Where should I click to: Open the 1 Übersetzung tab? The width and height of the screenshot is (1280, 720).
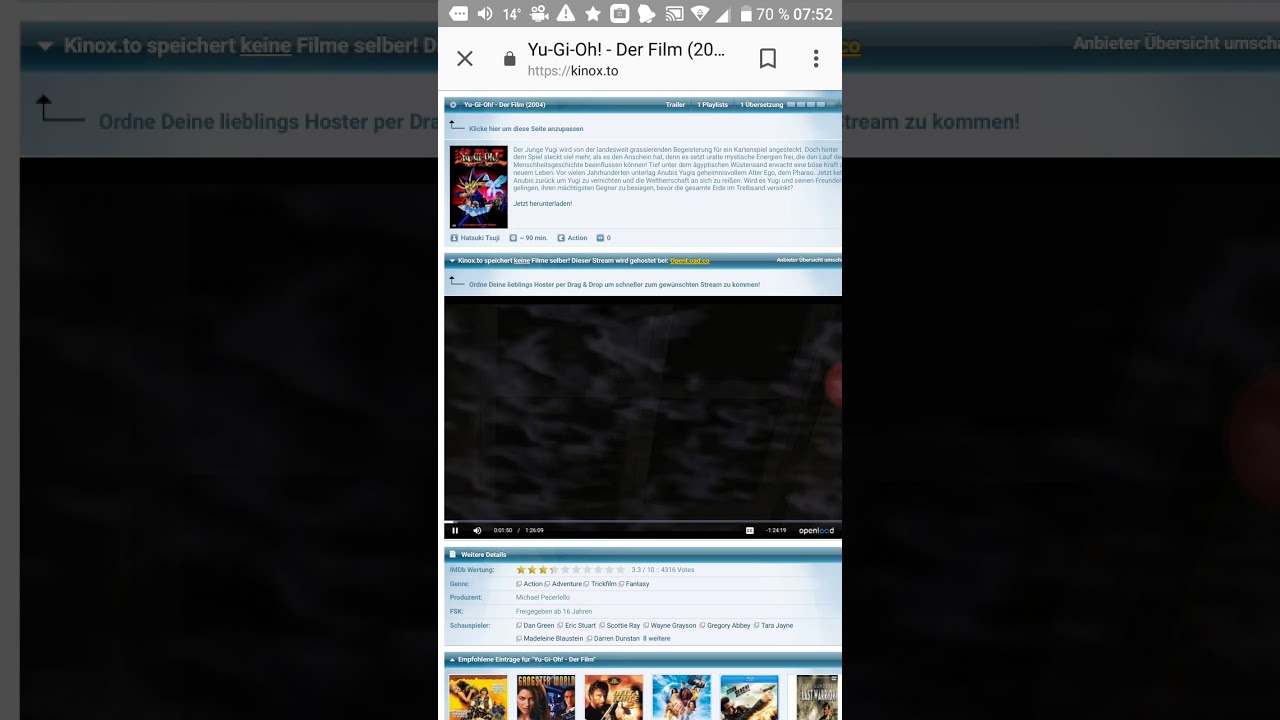762,105
